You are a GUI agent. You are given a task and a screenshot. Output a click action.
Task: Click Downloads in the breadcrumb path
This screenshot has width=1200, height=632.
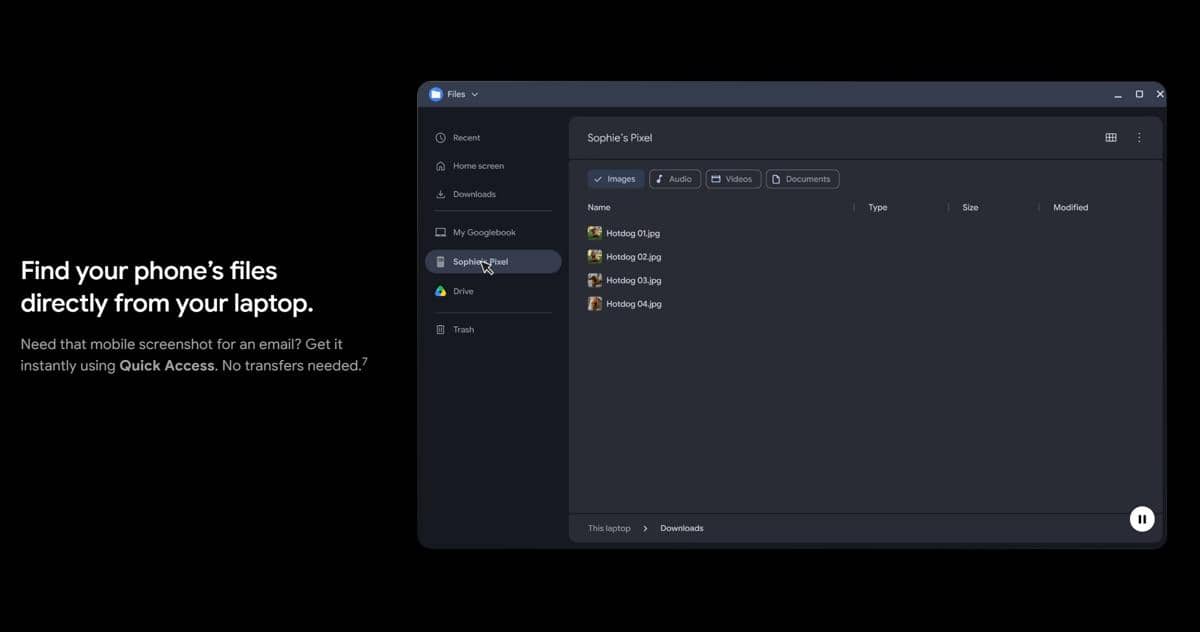click(682, 528)
